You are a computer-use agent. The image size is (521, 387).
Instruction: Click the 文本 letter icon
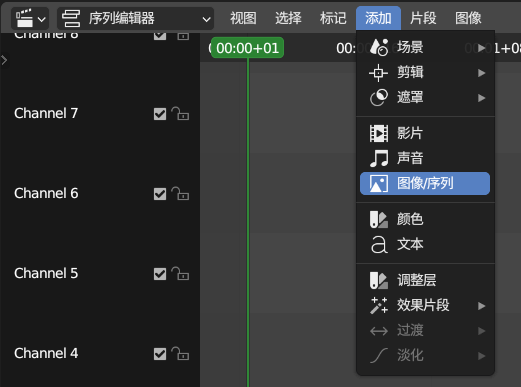(379, 244)
